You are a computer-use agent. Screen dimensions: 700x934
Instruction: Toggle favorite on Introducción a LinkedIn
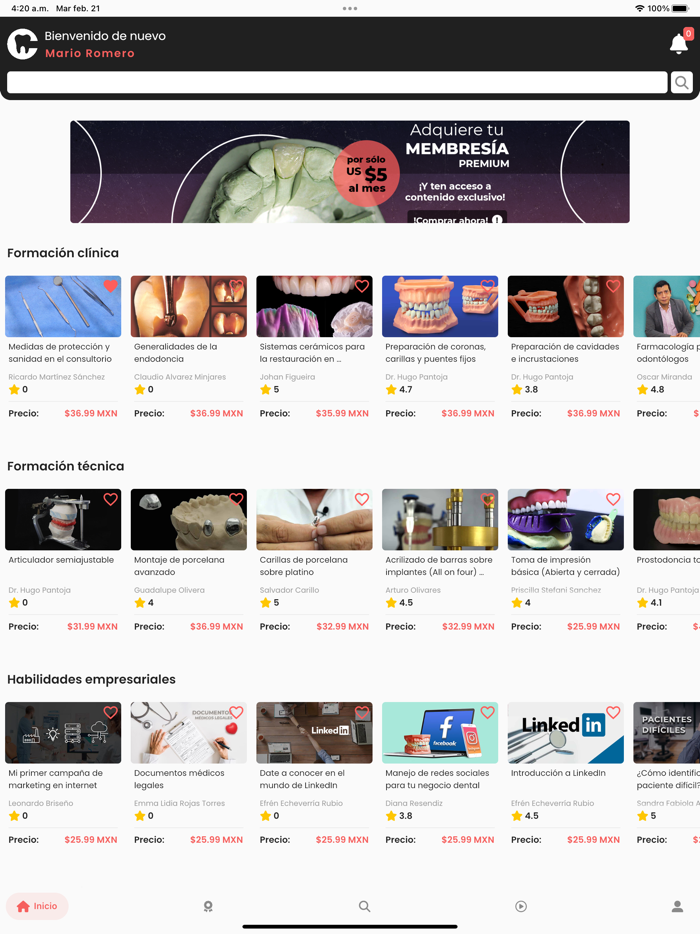(613, 712)
